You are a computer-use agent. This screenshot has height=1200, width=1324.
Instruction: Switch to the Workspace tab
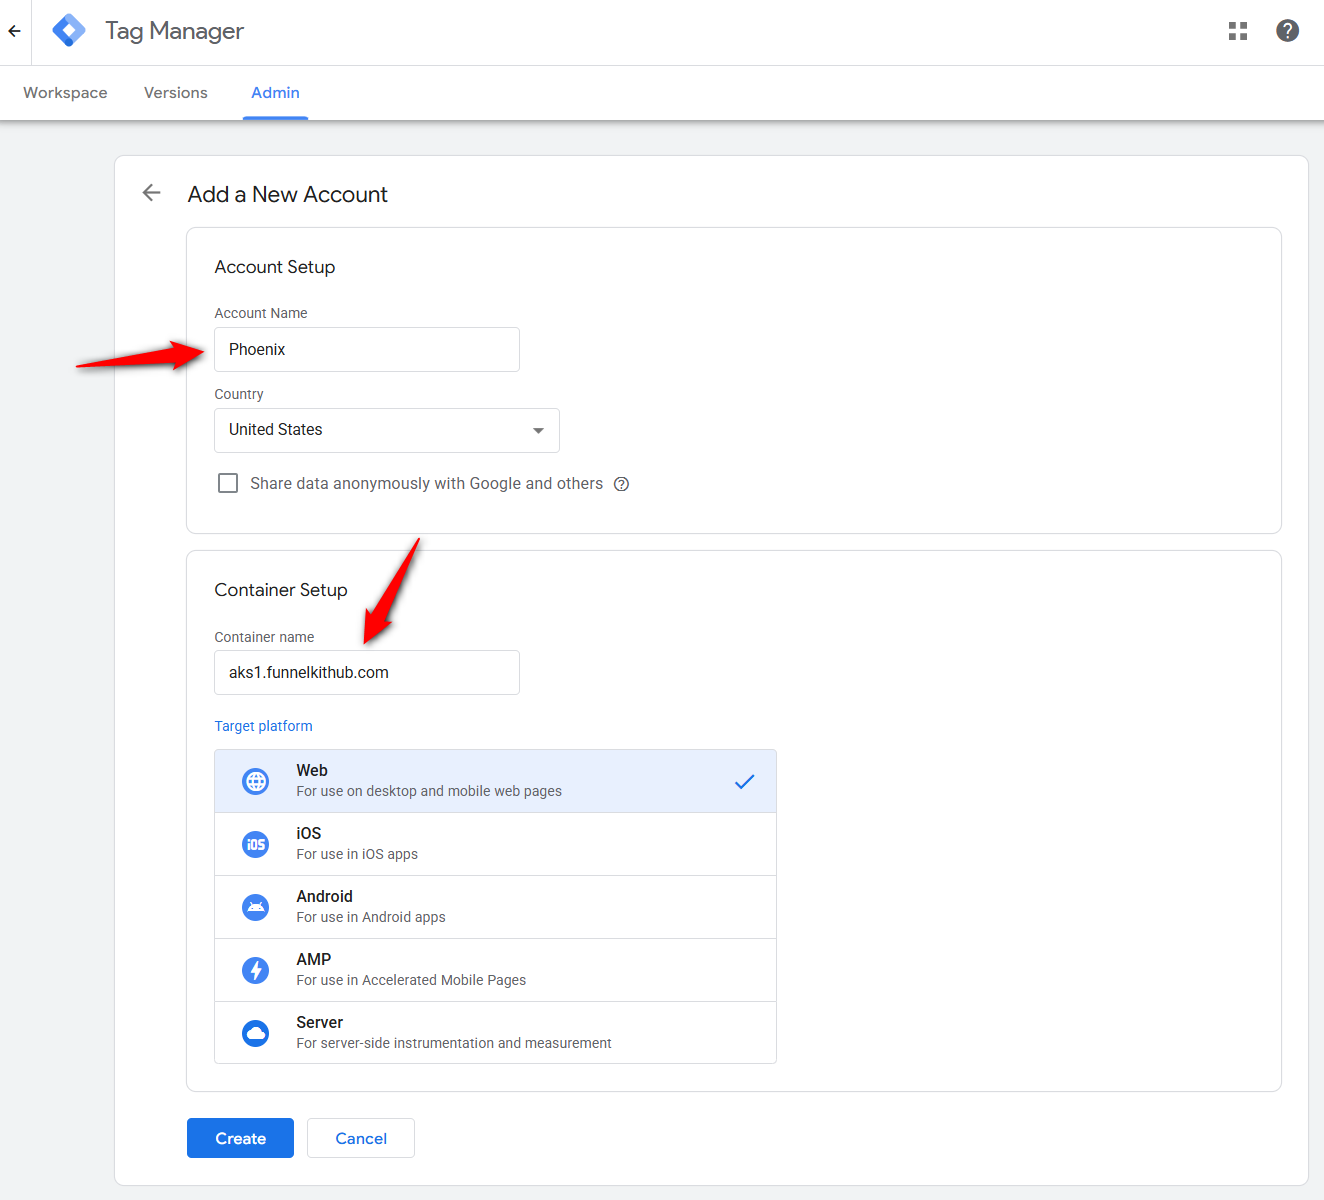[x=65, y=93]
